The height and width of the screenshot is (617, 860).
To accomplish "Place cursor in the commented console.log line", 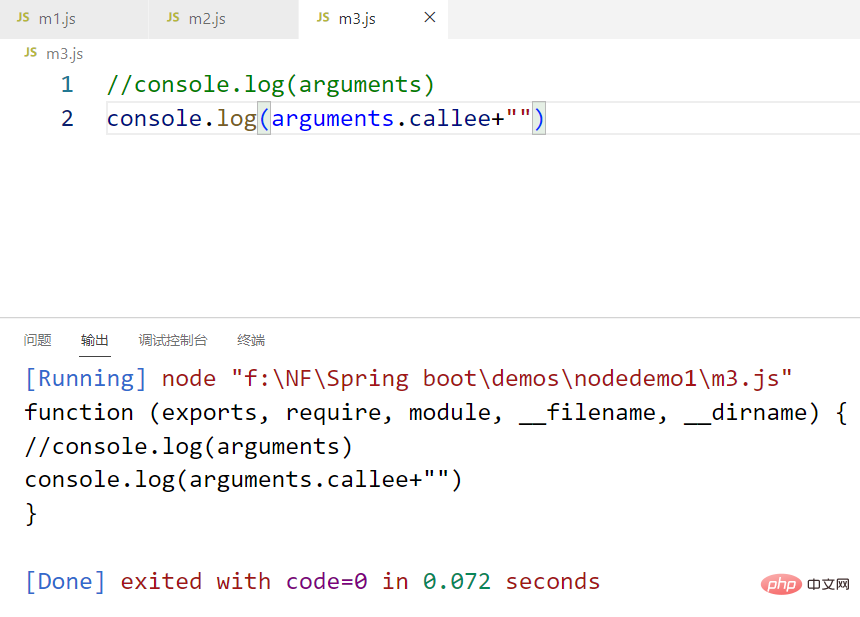I will pyautogui.click(x=270, y=85).
